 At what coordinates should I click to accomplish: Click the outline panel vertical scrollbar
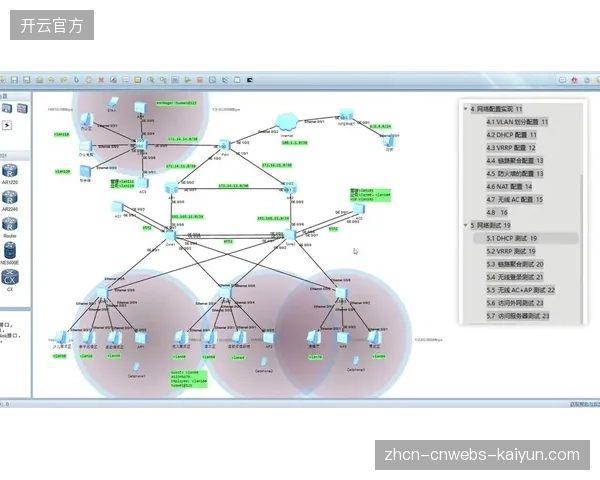pyautogui.click(x=582, y=249)
